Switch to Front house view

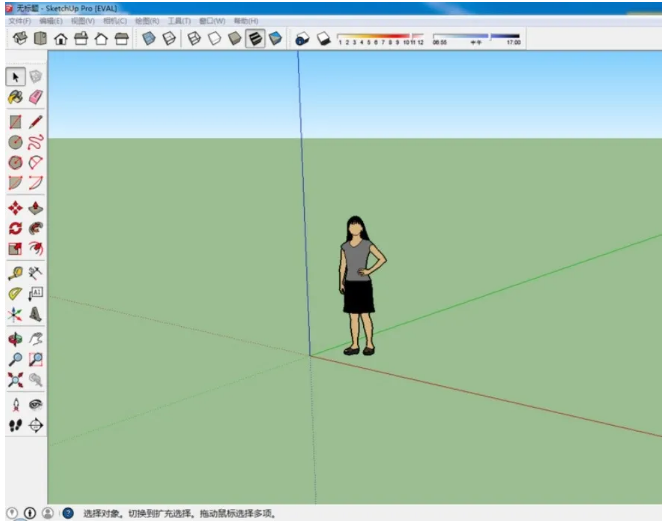[x=60, y=39]
